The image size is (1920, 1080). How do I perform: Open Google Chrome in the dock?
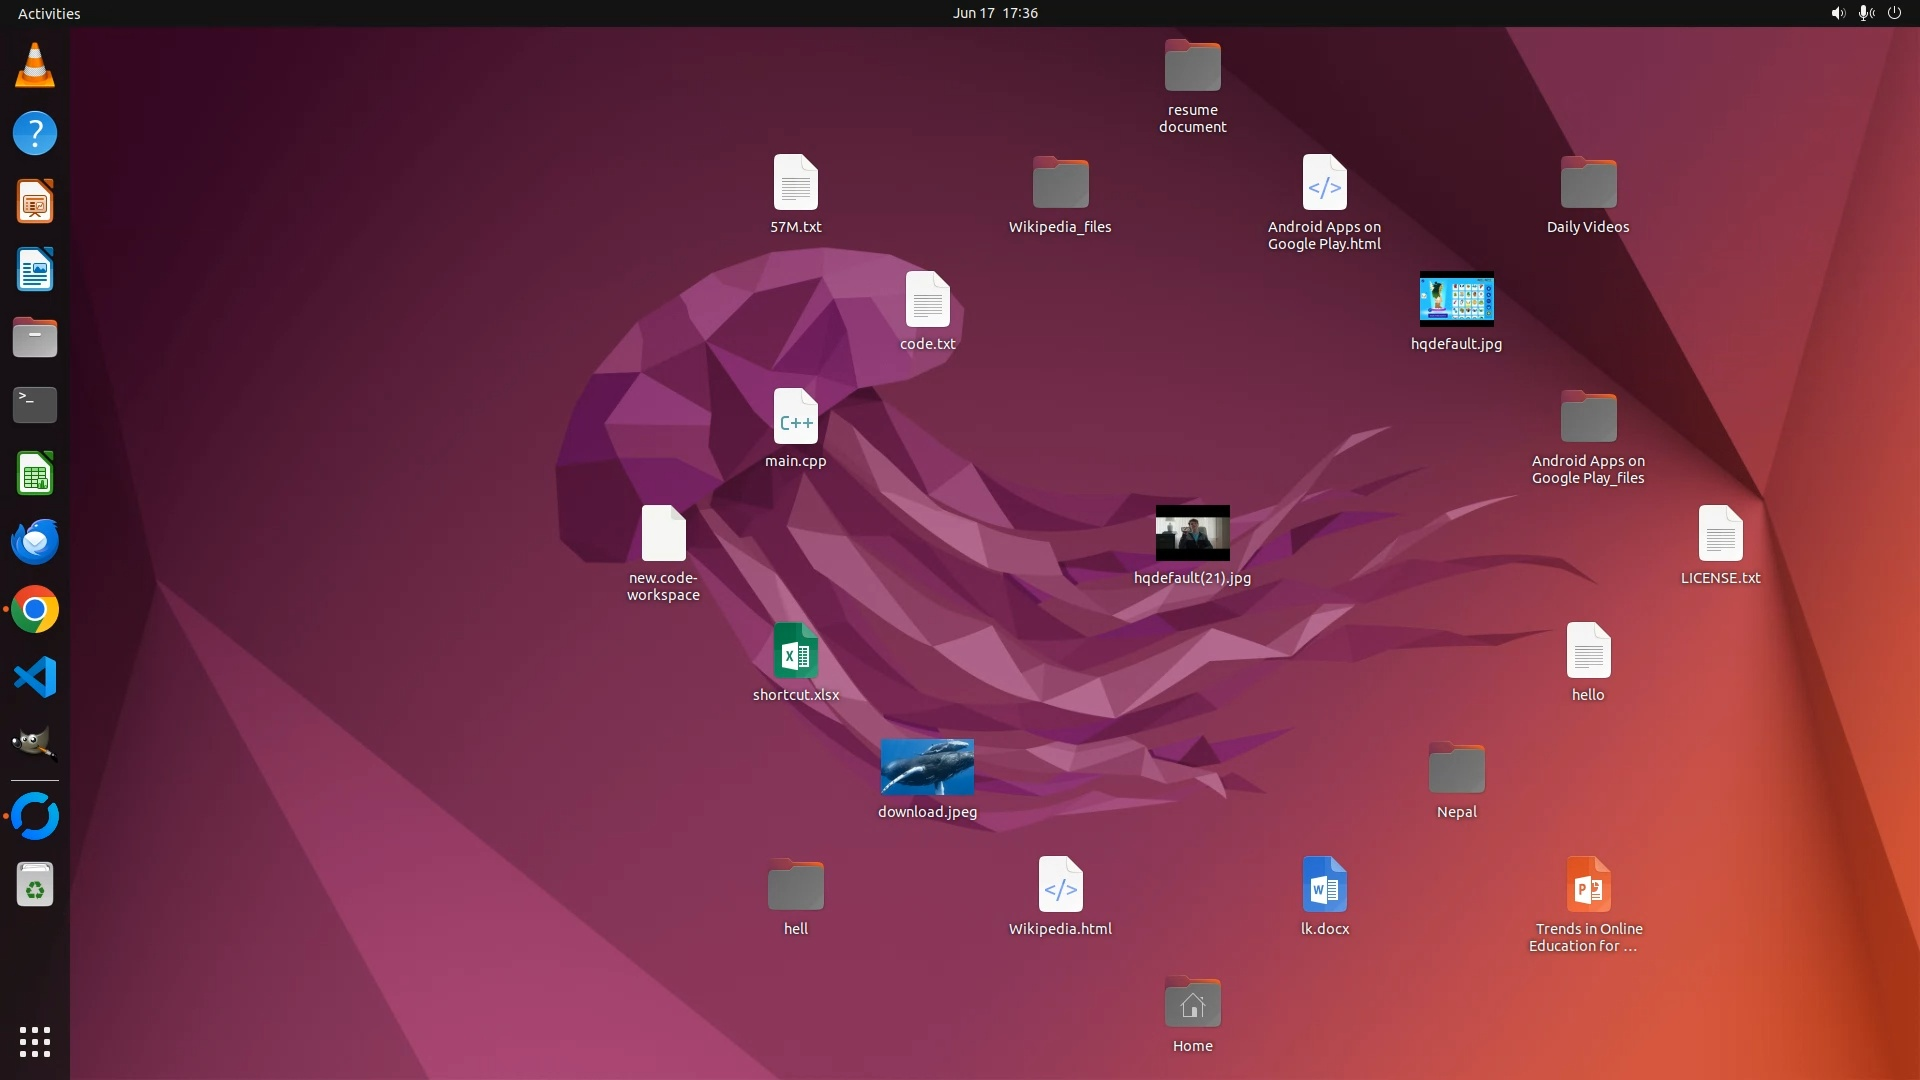click(35, 610)
